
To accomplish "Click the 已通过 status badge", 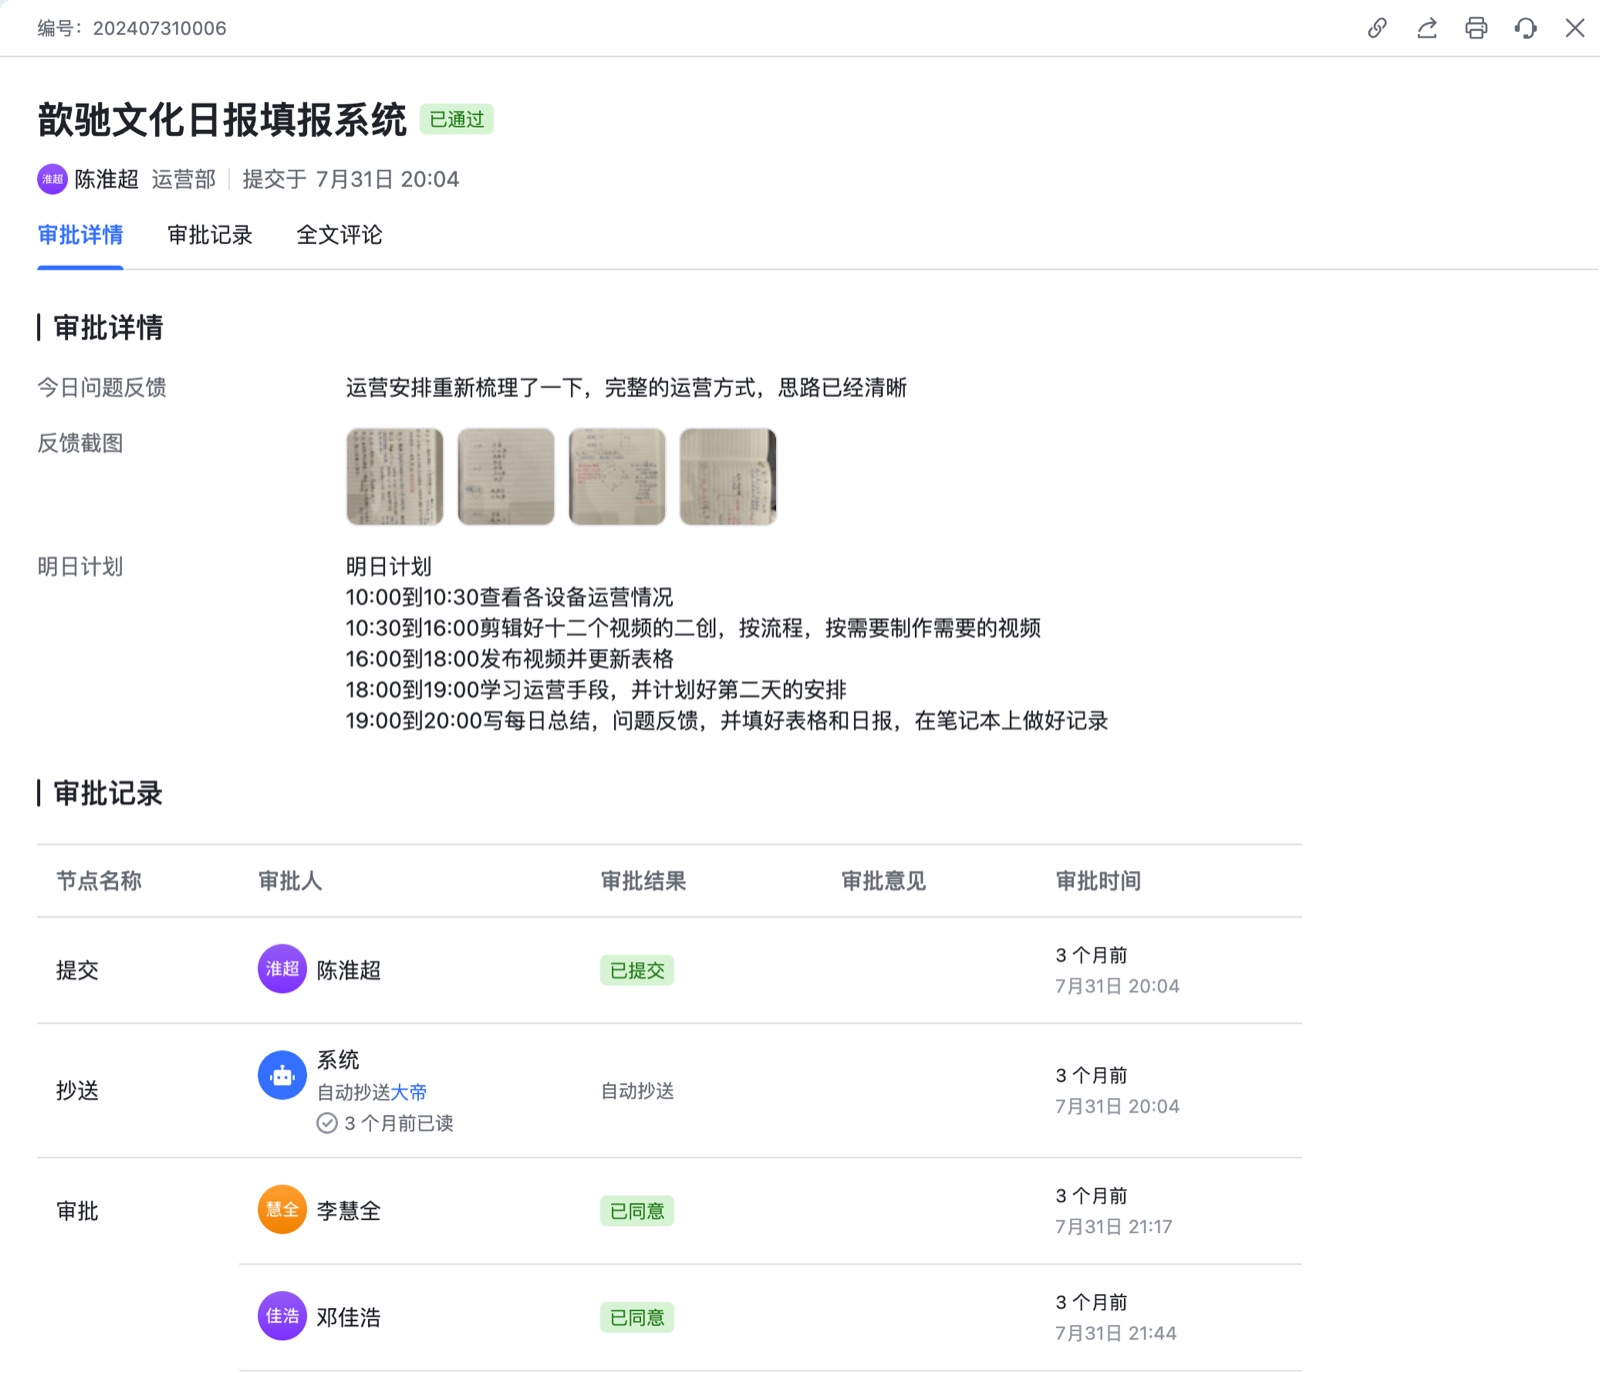I will [457, 119].
